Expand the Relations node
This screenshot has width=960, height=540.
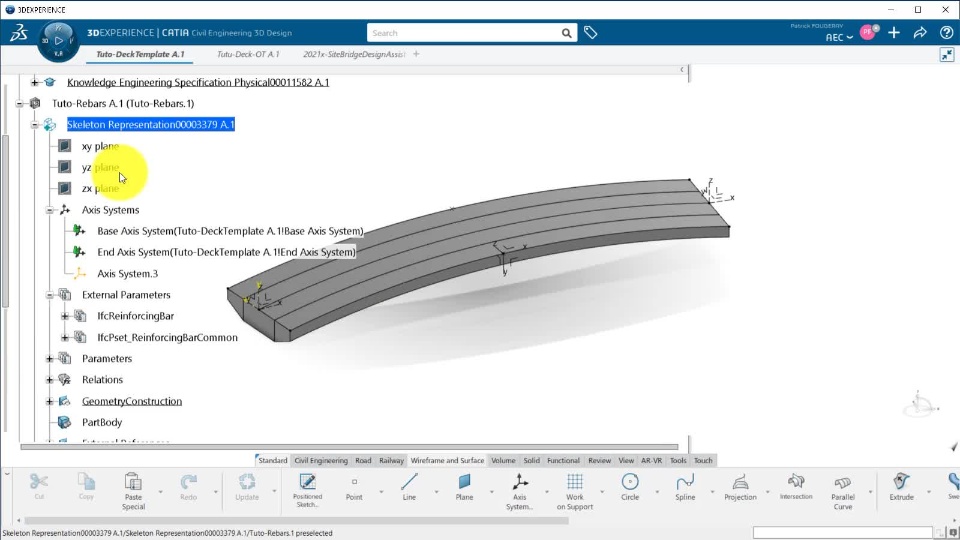pos(50,380)
